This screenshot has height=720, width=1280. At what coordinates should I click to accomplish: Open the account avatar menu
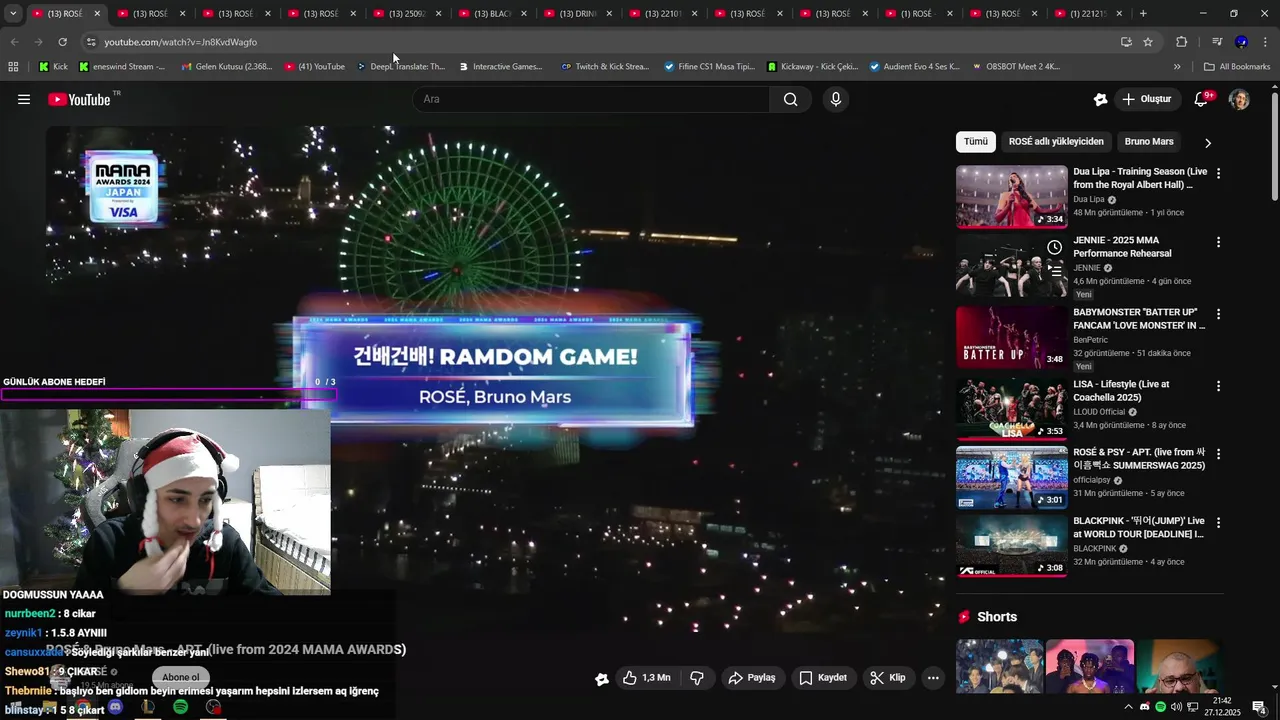click(x=1239, y=99)
